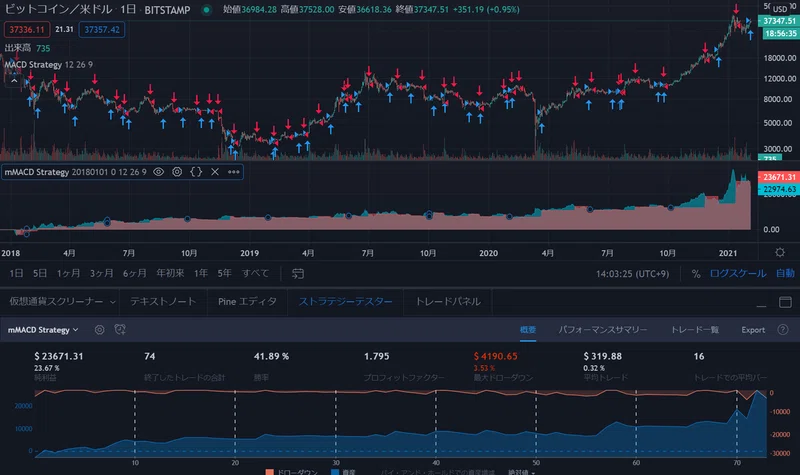Collapse the indicator legend arrow
Viewport: 800px width, 475px height.
(x=14, y=81)
